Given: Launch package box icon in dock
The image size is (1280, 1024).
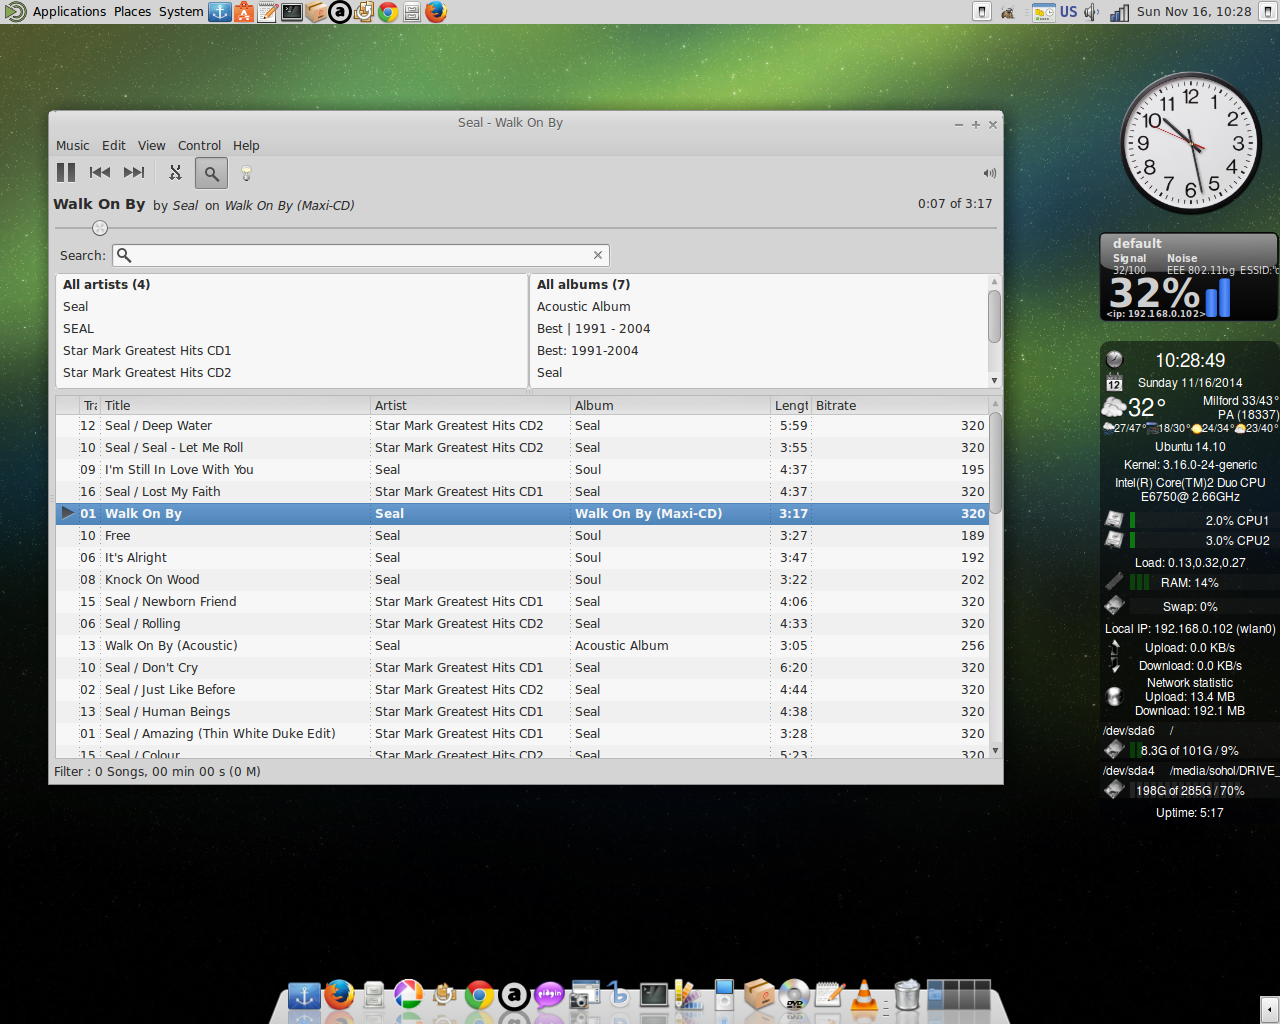Looking at the screenshot, I should [x=759, y=995].
